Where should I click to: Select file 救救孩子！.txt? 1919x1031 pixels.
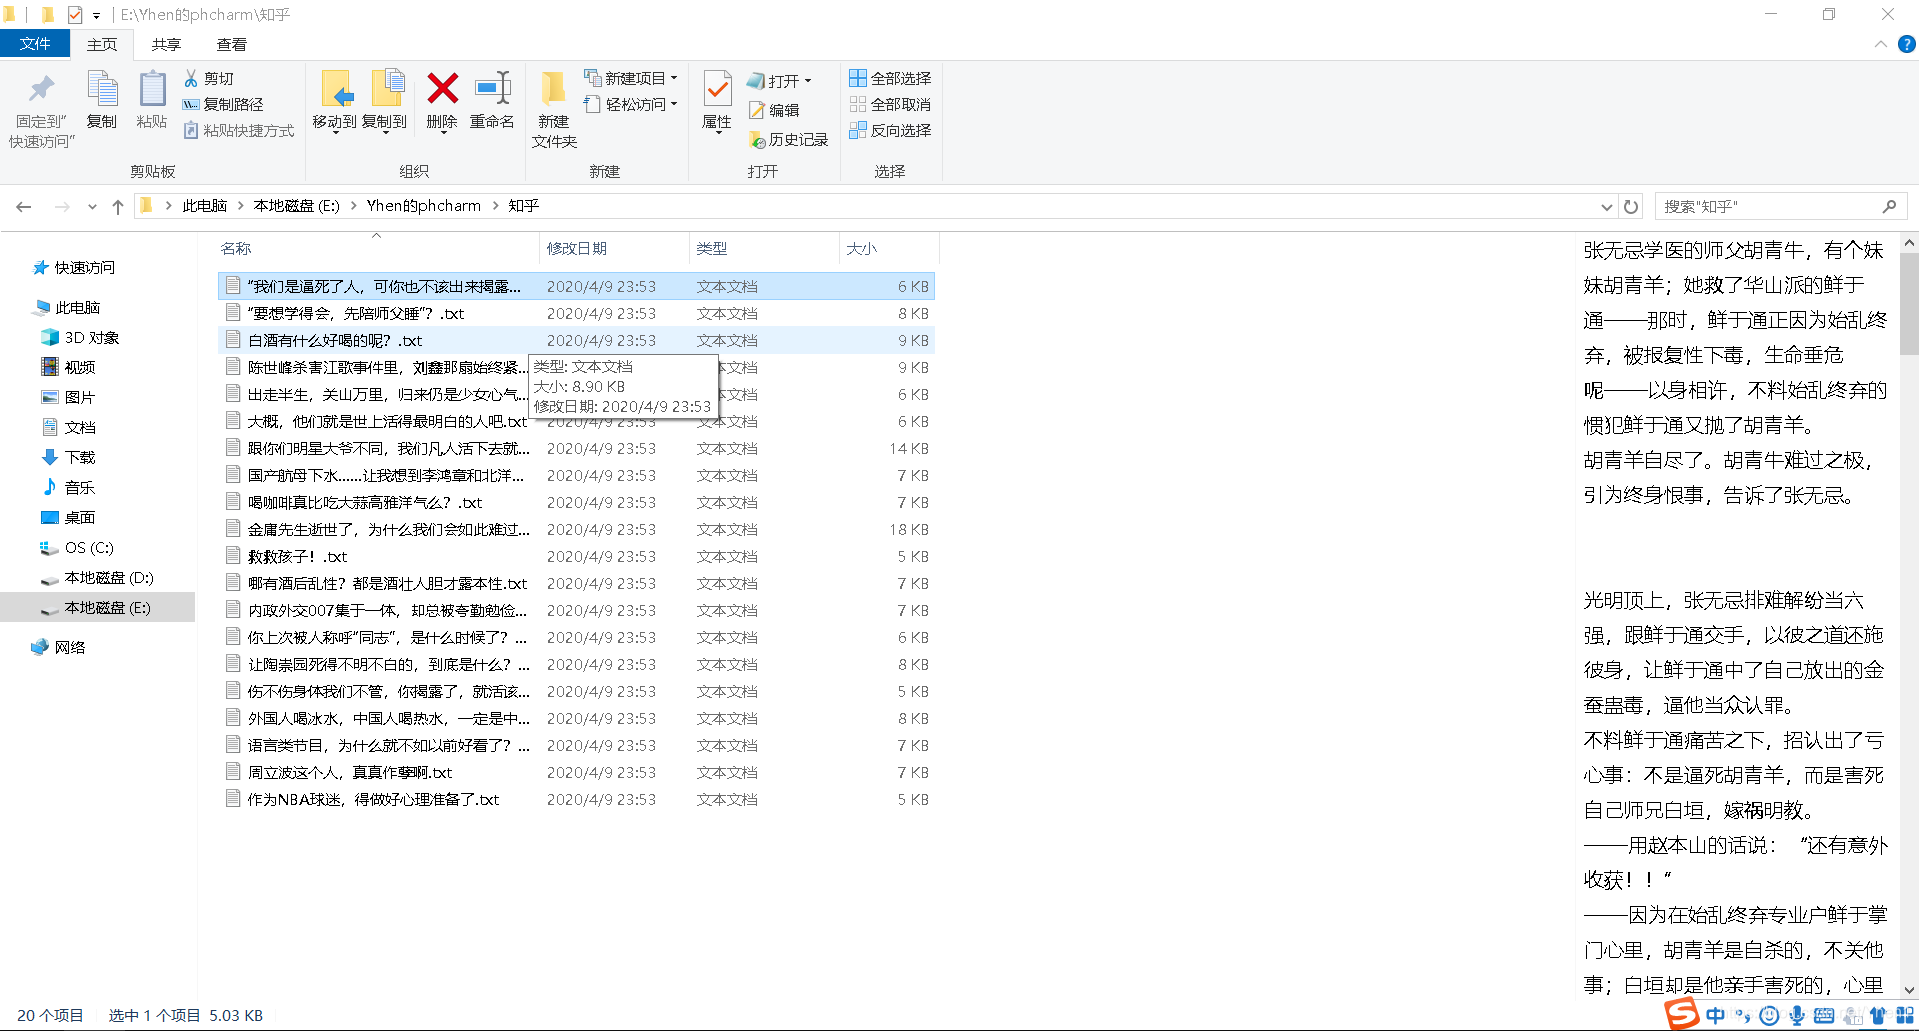coord(576,557)
